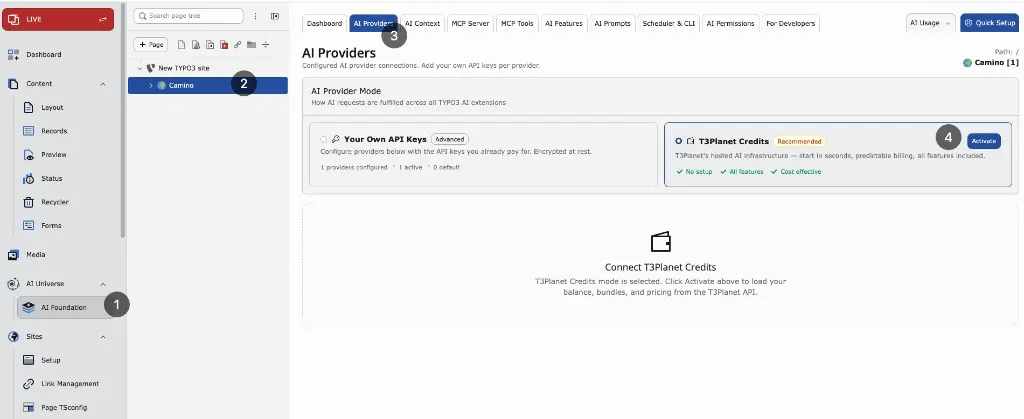Switch to the MCP Tools tab
The image size is (1024, 419).
pos(517,23)
